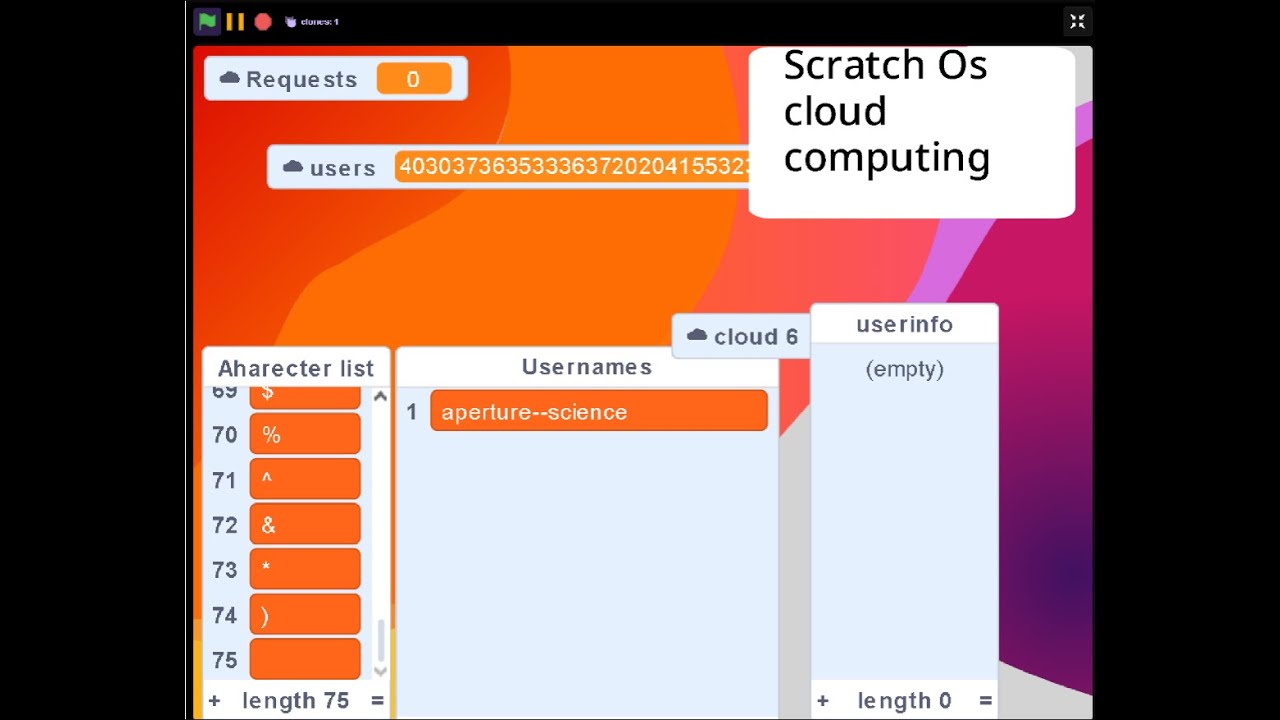The image size is (1280, 720).
Task: Click the green flag to start project
Action: coord(207,21)
